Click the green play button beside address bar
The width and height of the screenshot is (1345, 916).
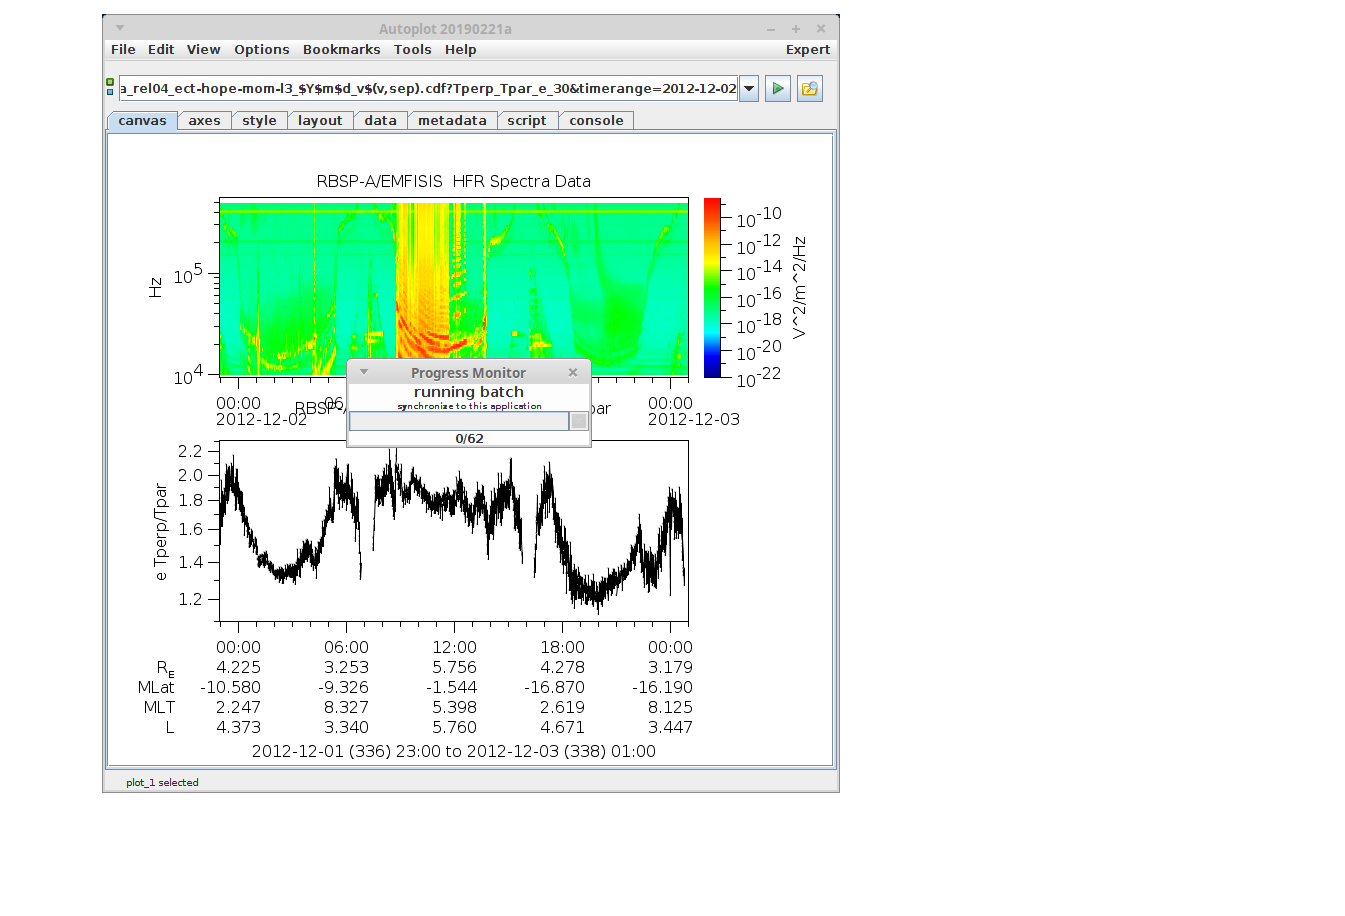pyautogui.click(x=777, y=89)
